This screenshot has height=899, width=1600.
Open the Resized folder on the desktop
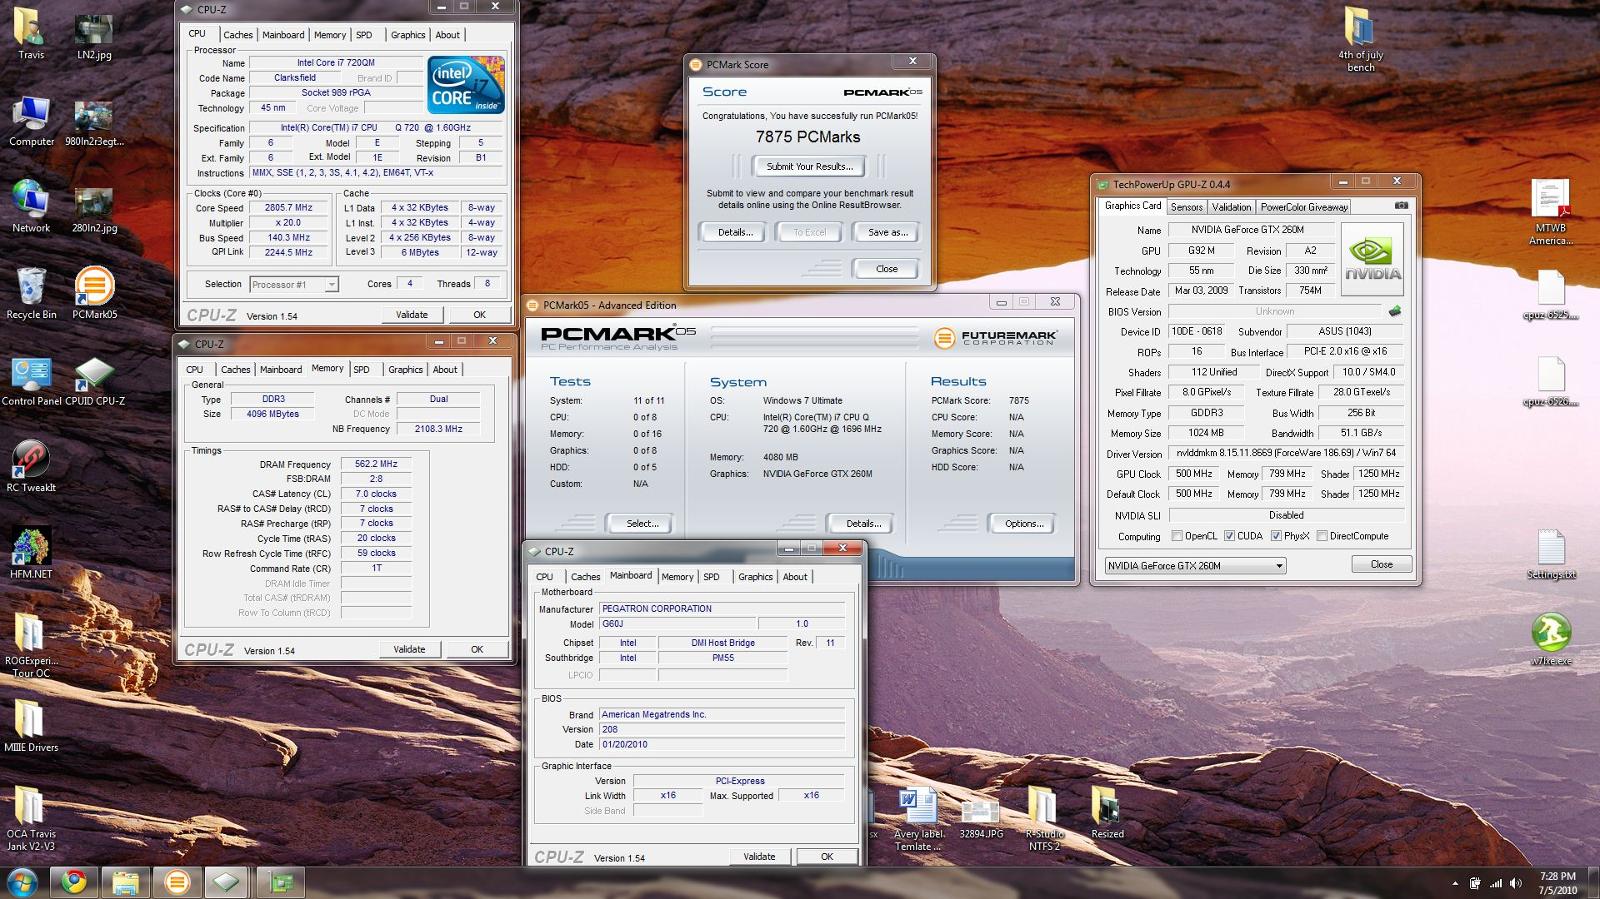(1106, 812)
